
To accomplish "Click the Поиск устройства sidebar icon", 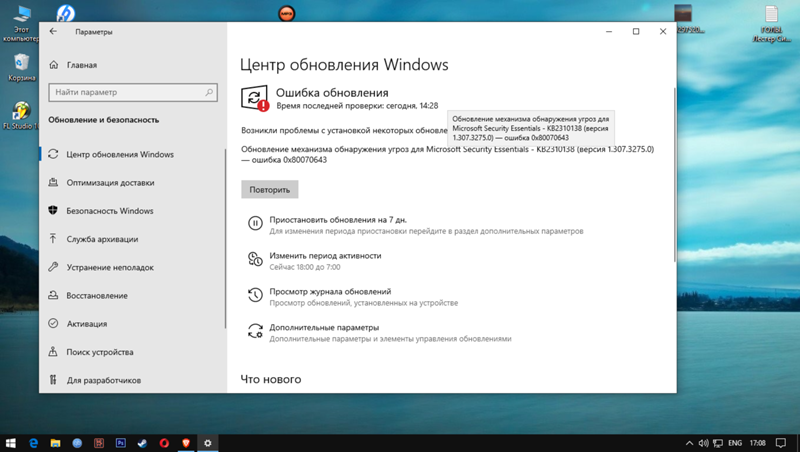I will click(53, 351).
